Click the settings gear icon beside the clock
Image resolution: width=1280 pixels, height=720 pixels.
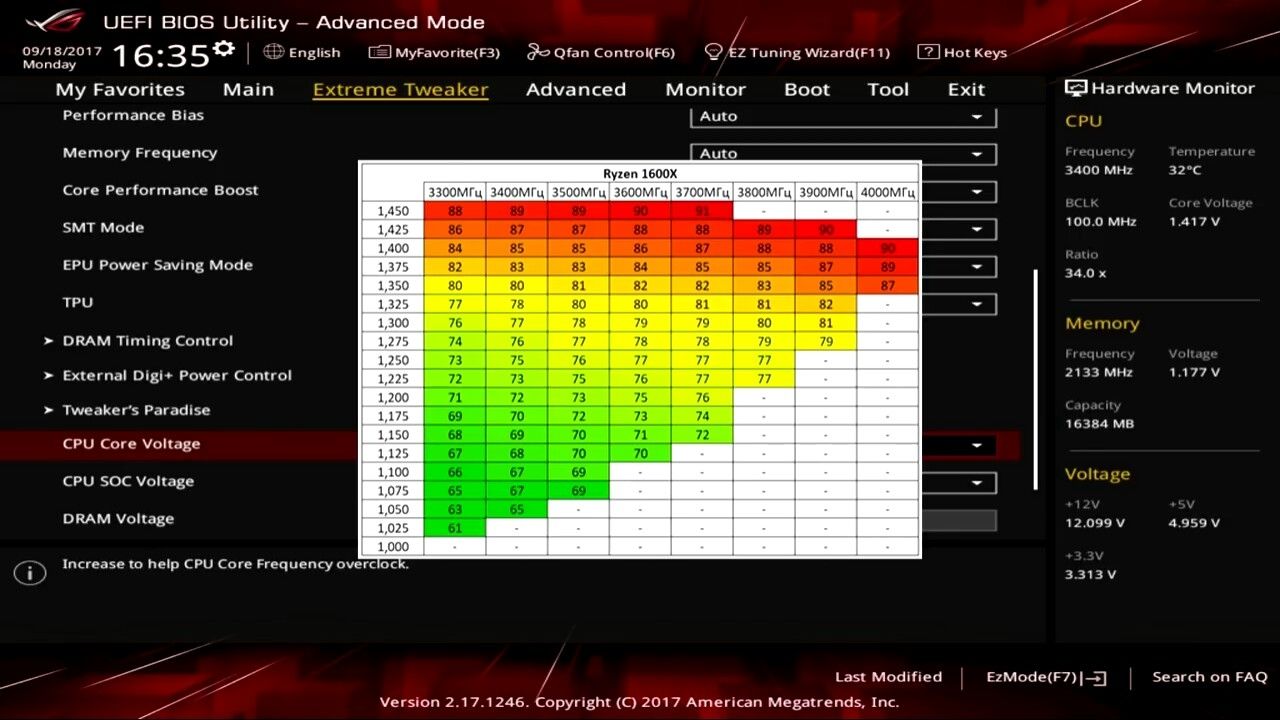pyautogui.click(x=224, y=48)
